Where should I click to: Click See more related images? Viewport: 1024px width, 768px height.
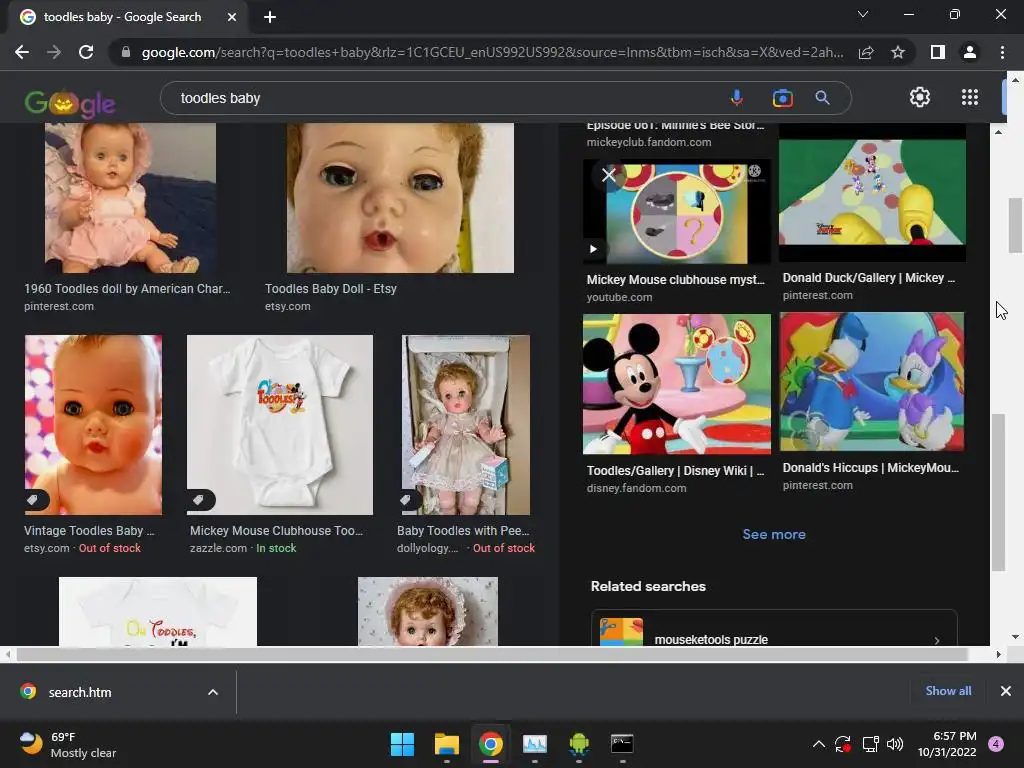774,534
